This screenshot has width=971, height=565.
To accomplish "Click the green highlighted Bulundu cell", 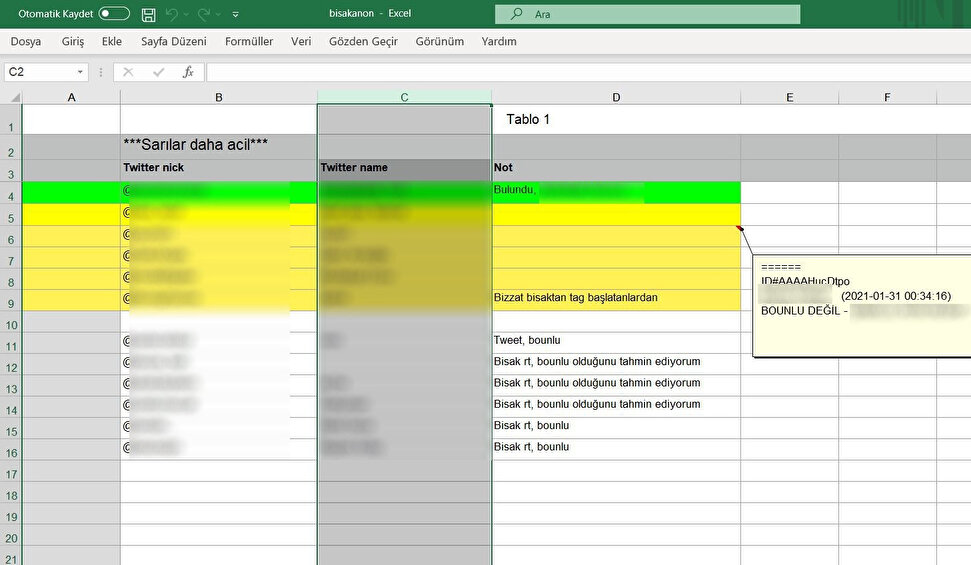I will tap(615, 190).
